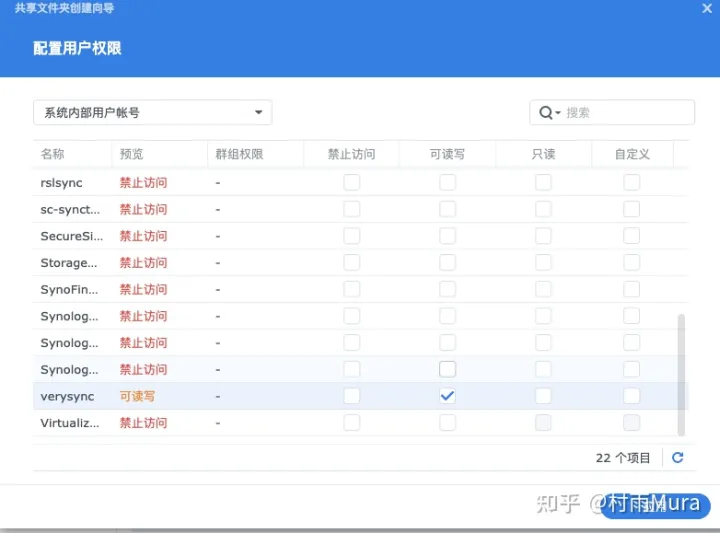This screenshot has width=720, height=533.
Task: Select the Virtualiz... user name
Action: (x=70, y=423)
